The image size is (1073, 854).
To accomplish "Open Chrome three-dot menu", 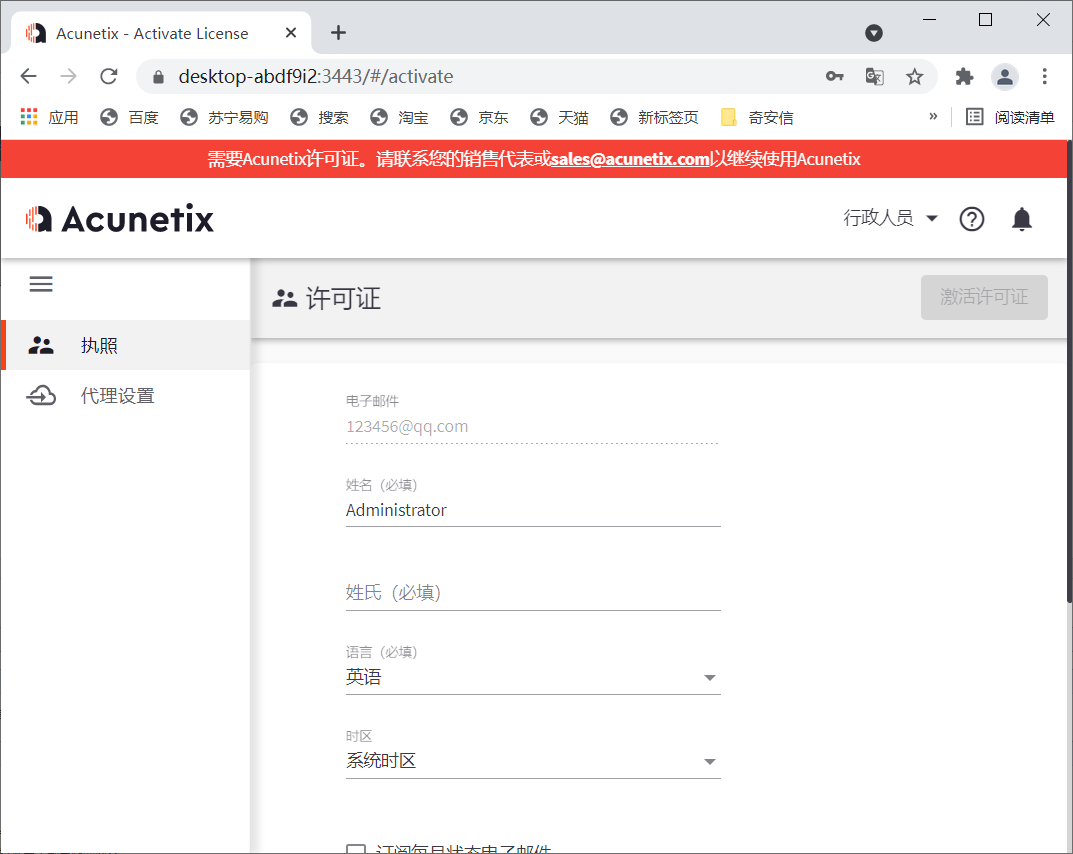I will (x=1044, y=76).
